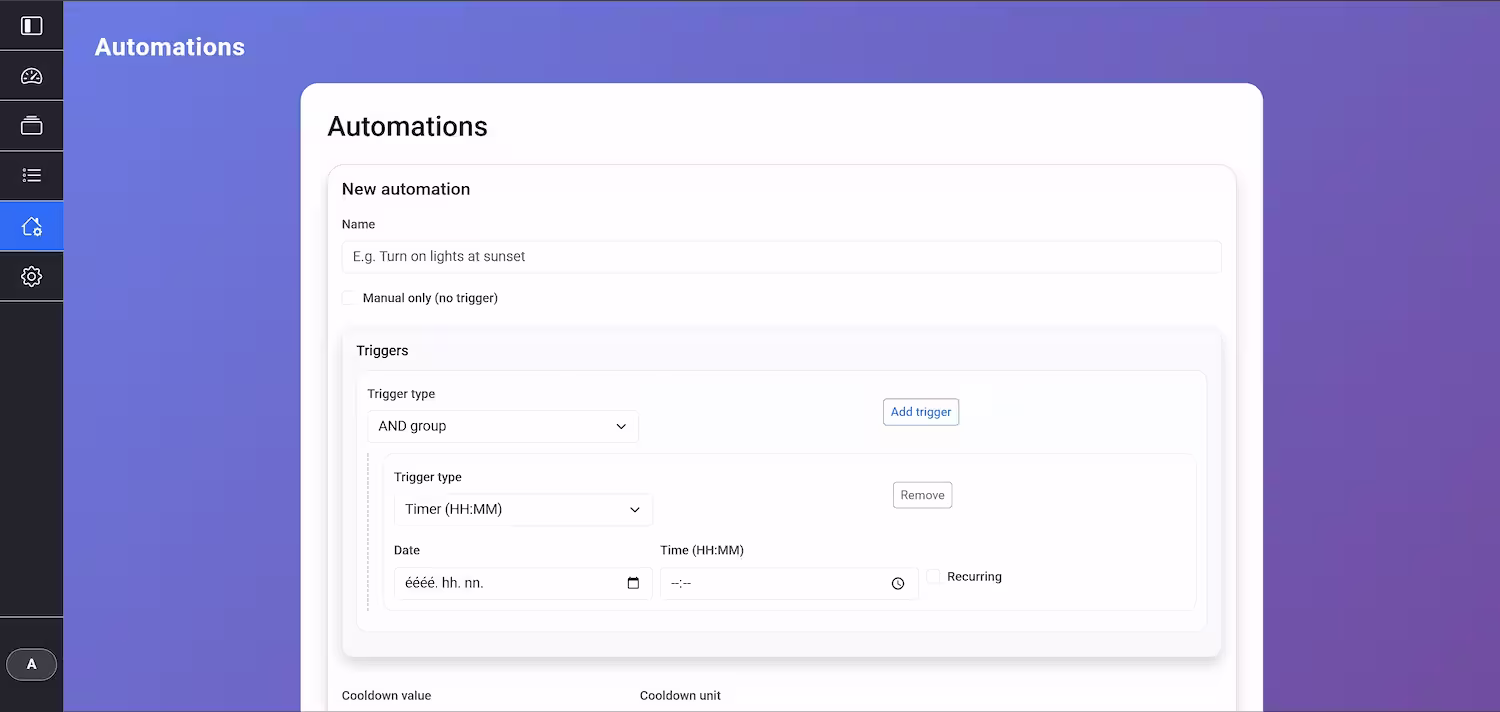Click the automation Name input field
This screenshot has height=712, width=1500.
point(781,256)
